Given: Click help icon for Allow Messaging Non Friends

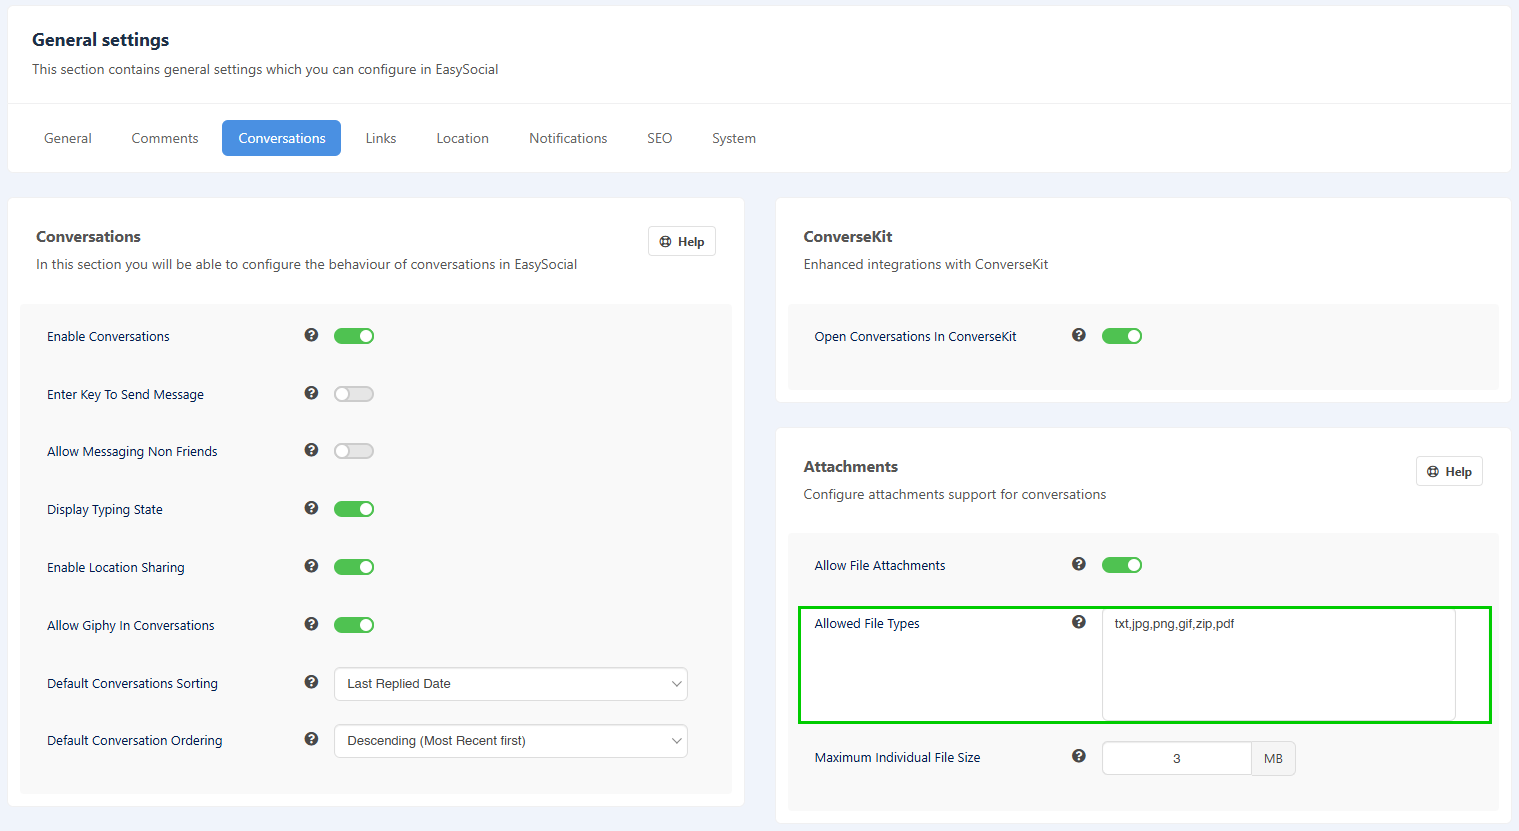Looking at the screenshot, I should click(311, 450).
